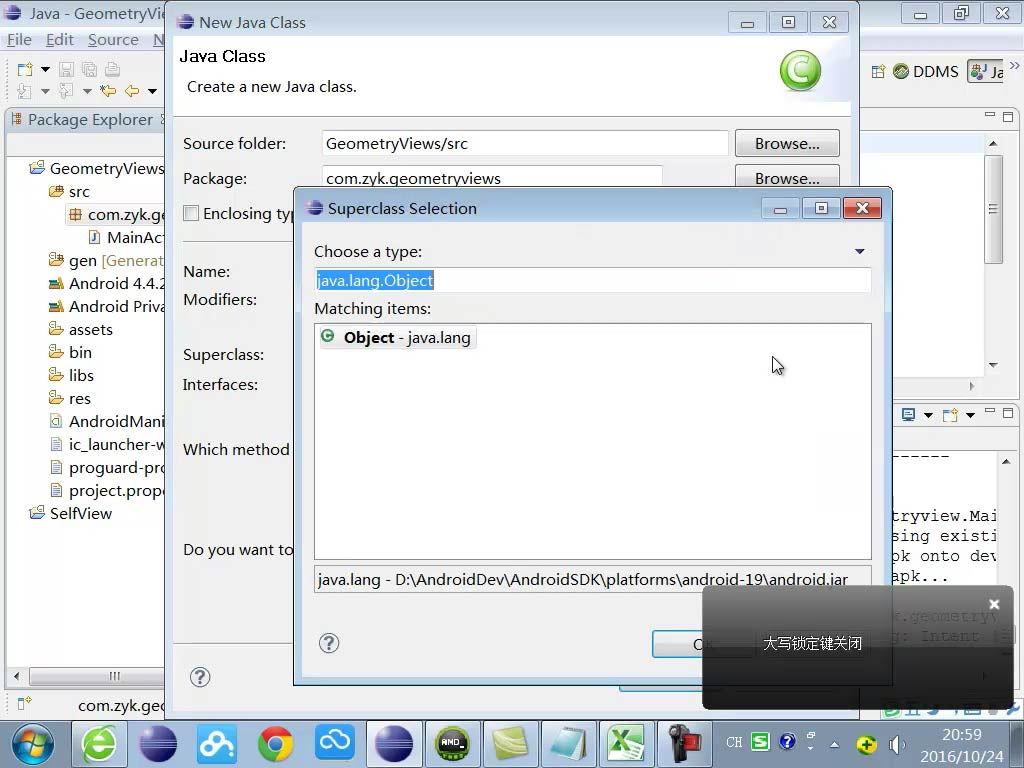1024x768 pixels.
Task: Show more perspectives chevron
Action: point(1014,65)
